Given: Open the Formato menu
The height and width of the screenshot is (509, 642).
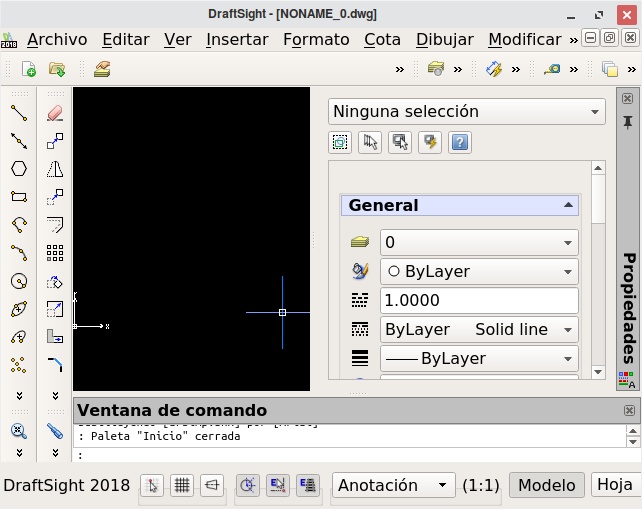Looking at the screenshot, I should click(x=316, y=40).
